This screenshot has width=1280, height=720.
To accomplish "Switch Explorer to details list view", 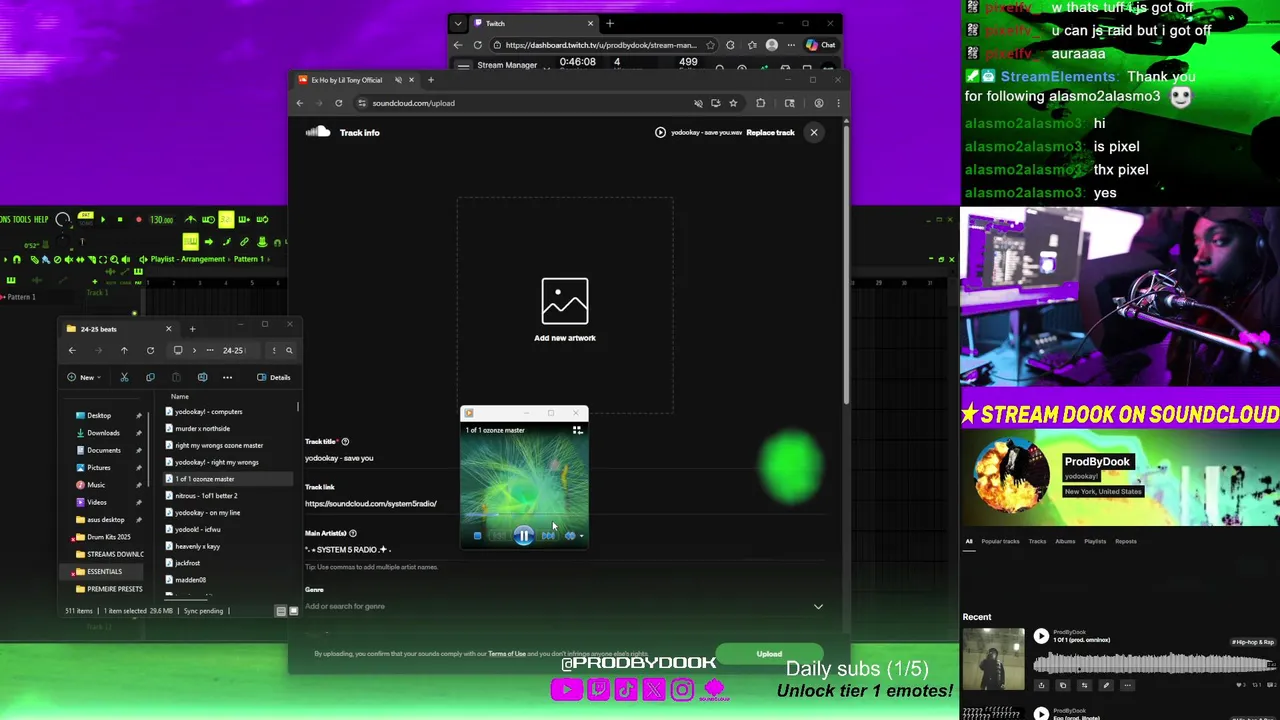I will pyautogui.click(x=281, y=611).
